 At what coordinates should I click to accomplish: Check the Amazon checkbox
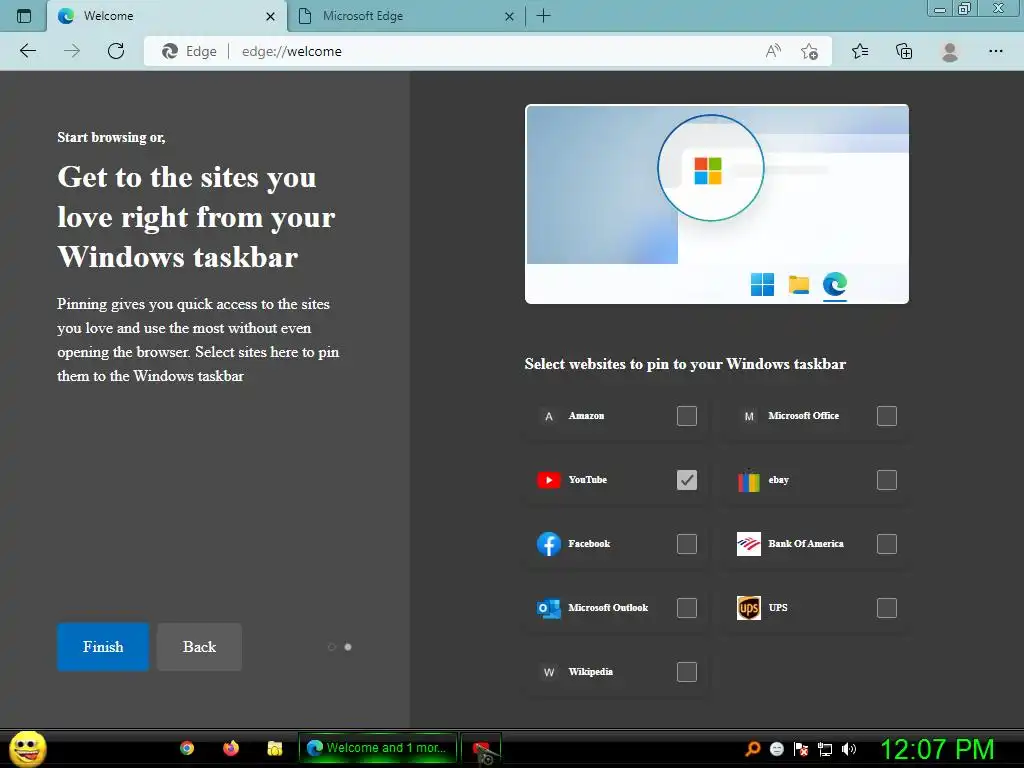[686, 416]
